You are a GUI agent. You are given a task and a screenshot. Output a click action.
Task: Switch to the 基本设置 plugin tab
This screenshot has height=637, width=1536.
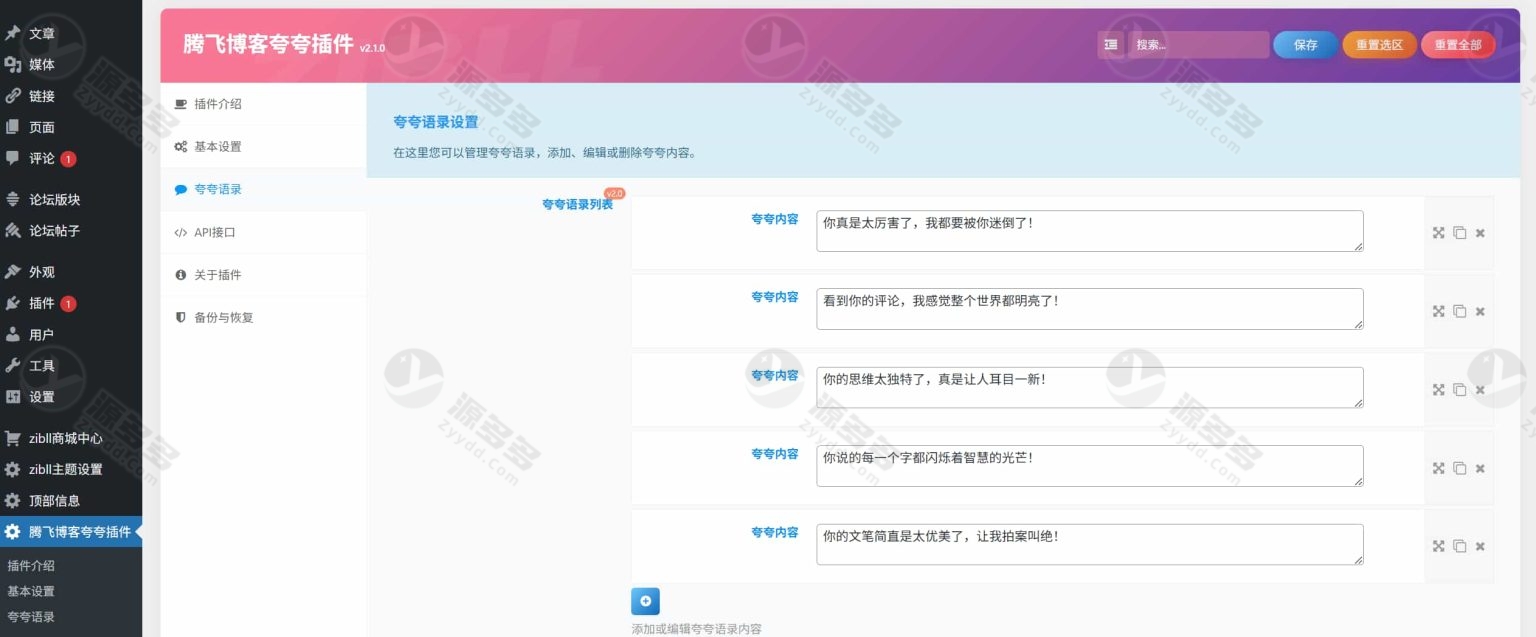(217, 147)
